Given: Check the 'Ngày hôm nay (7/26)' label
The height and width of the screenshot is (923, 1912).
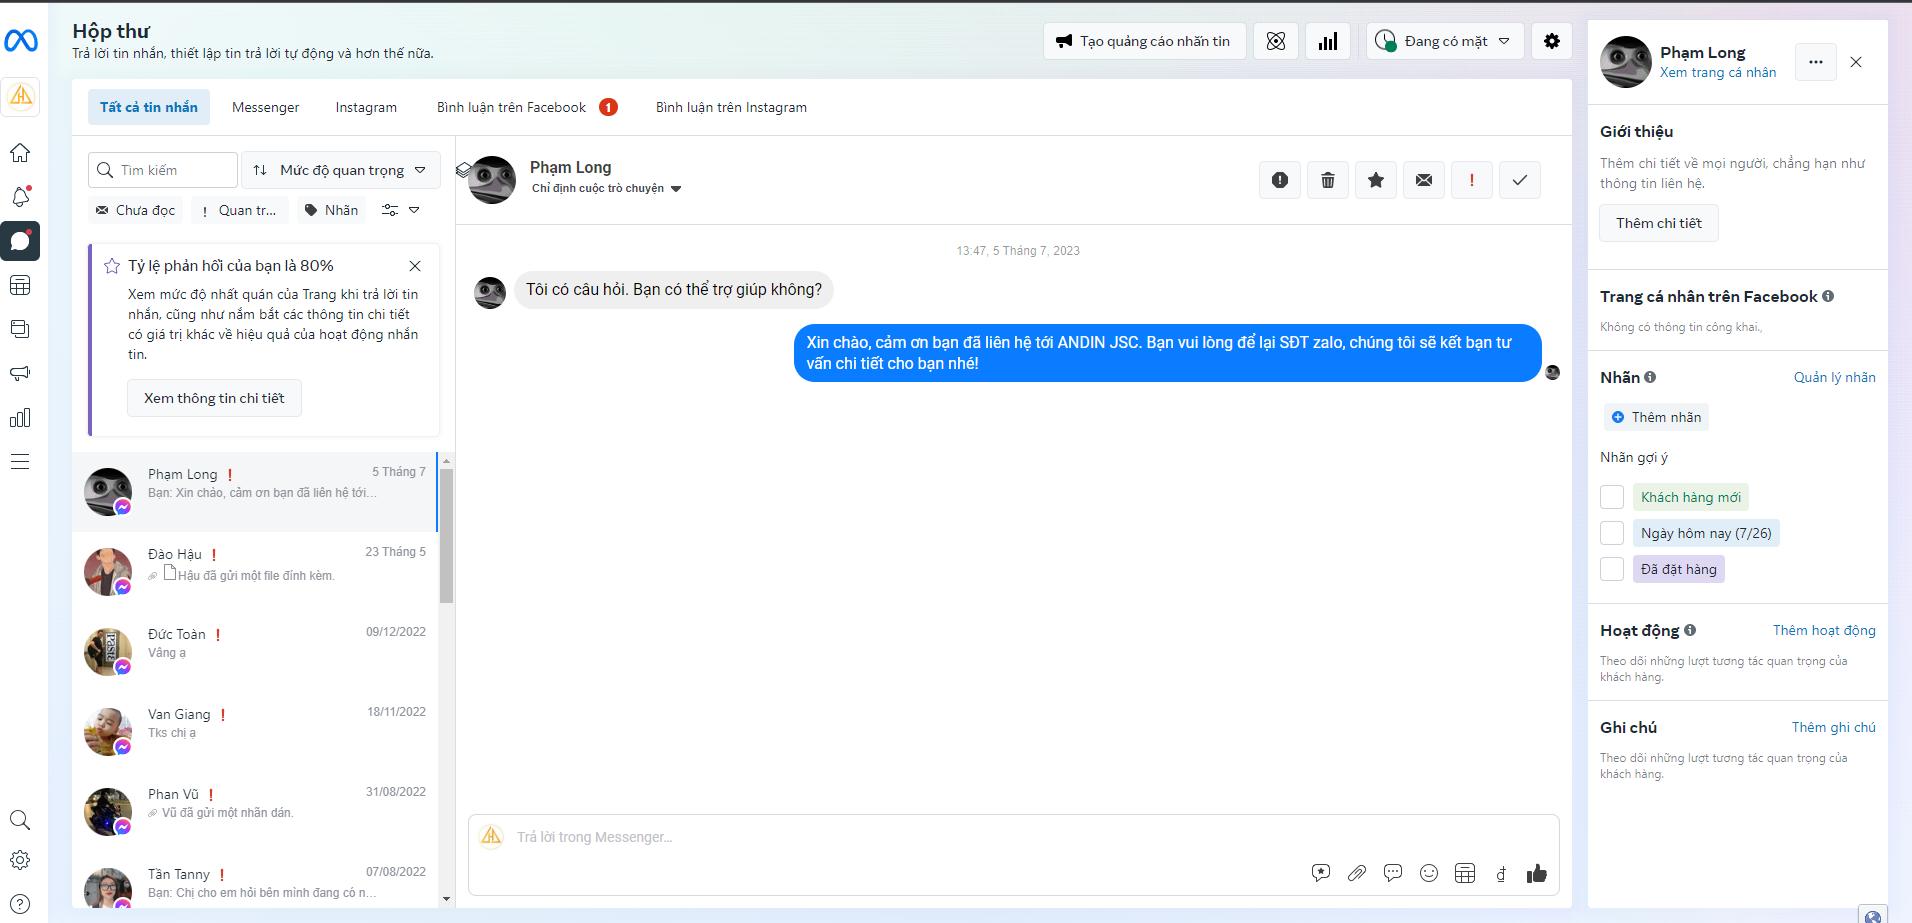Looking at the screenshot, I should click(x=1612, y=533).
